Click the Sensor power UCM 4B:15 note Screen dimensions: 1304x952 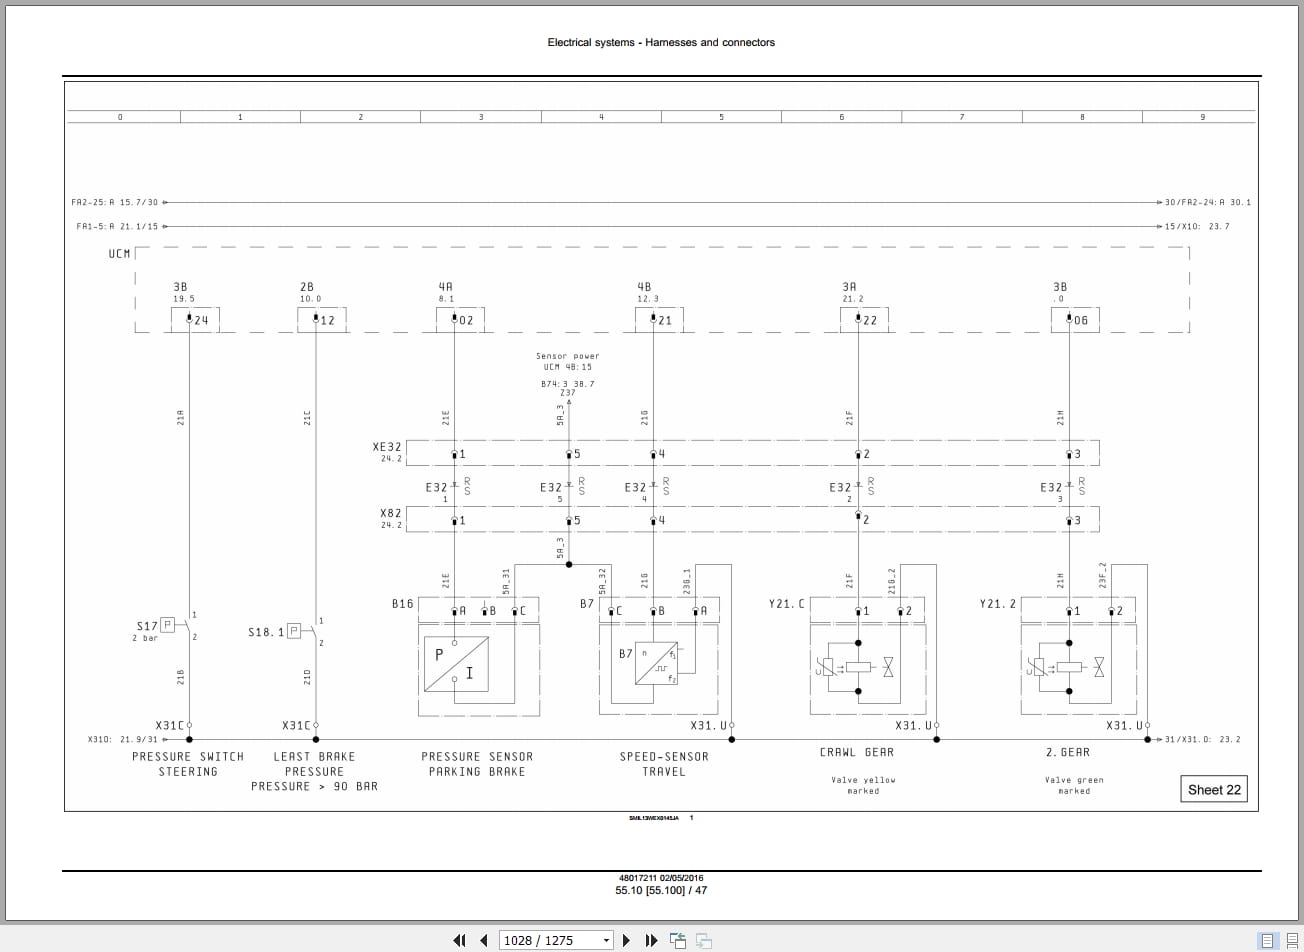coord(568,361)
